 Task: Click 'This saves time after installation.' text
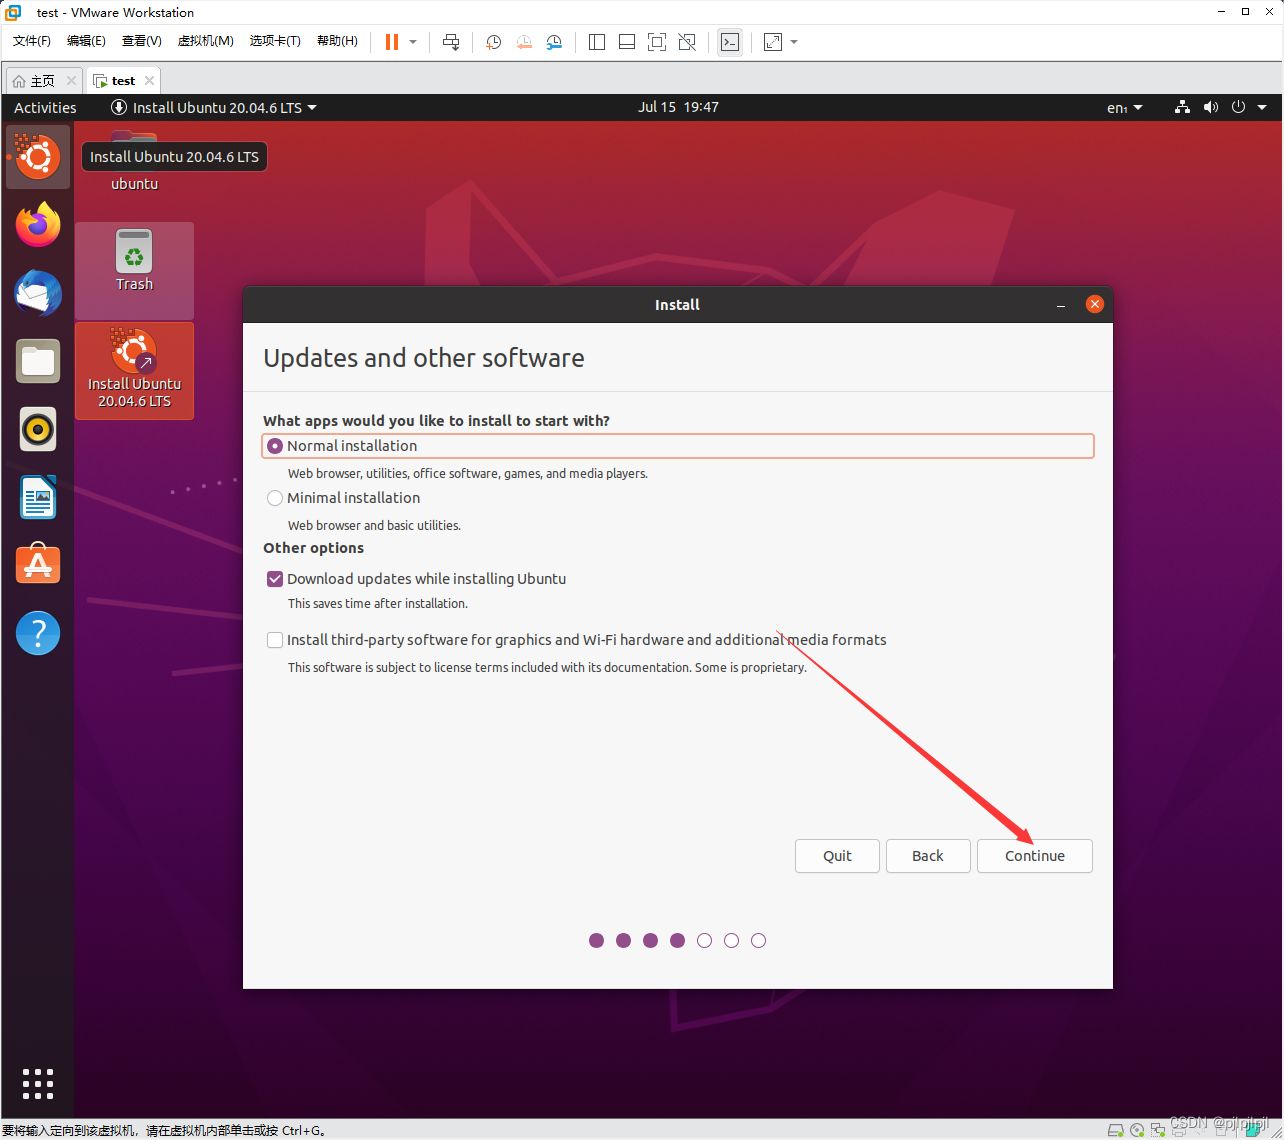pyautogui.click(x=378, y=603)
